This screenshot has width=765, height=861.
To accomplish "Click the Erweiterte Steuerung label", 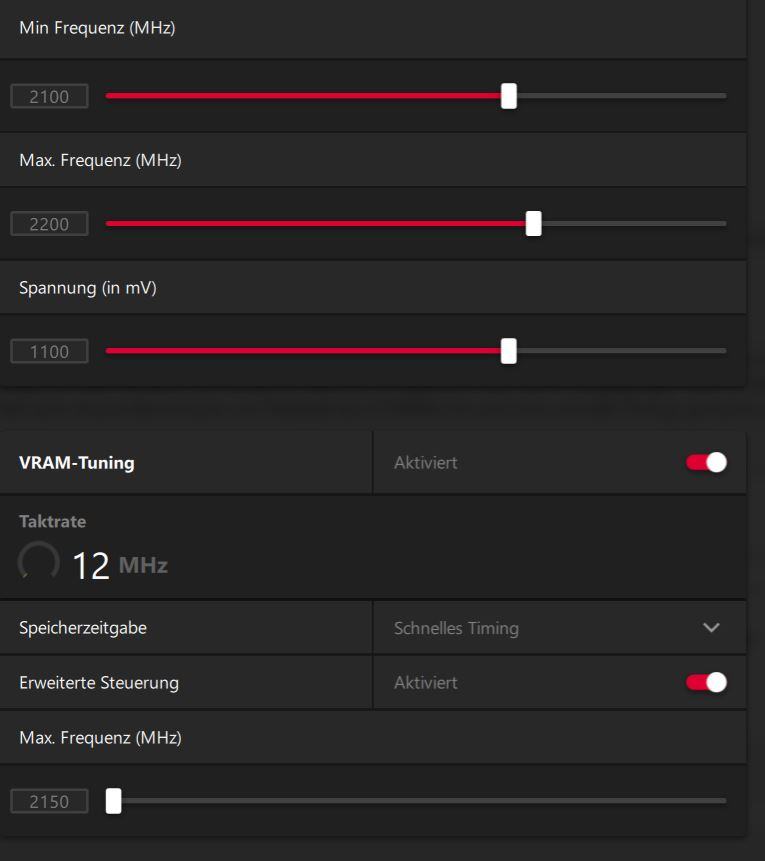I will click(x=99, y=683).
